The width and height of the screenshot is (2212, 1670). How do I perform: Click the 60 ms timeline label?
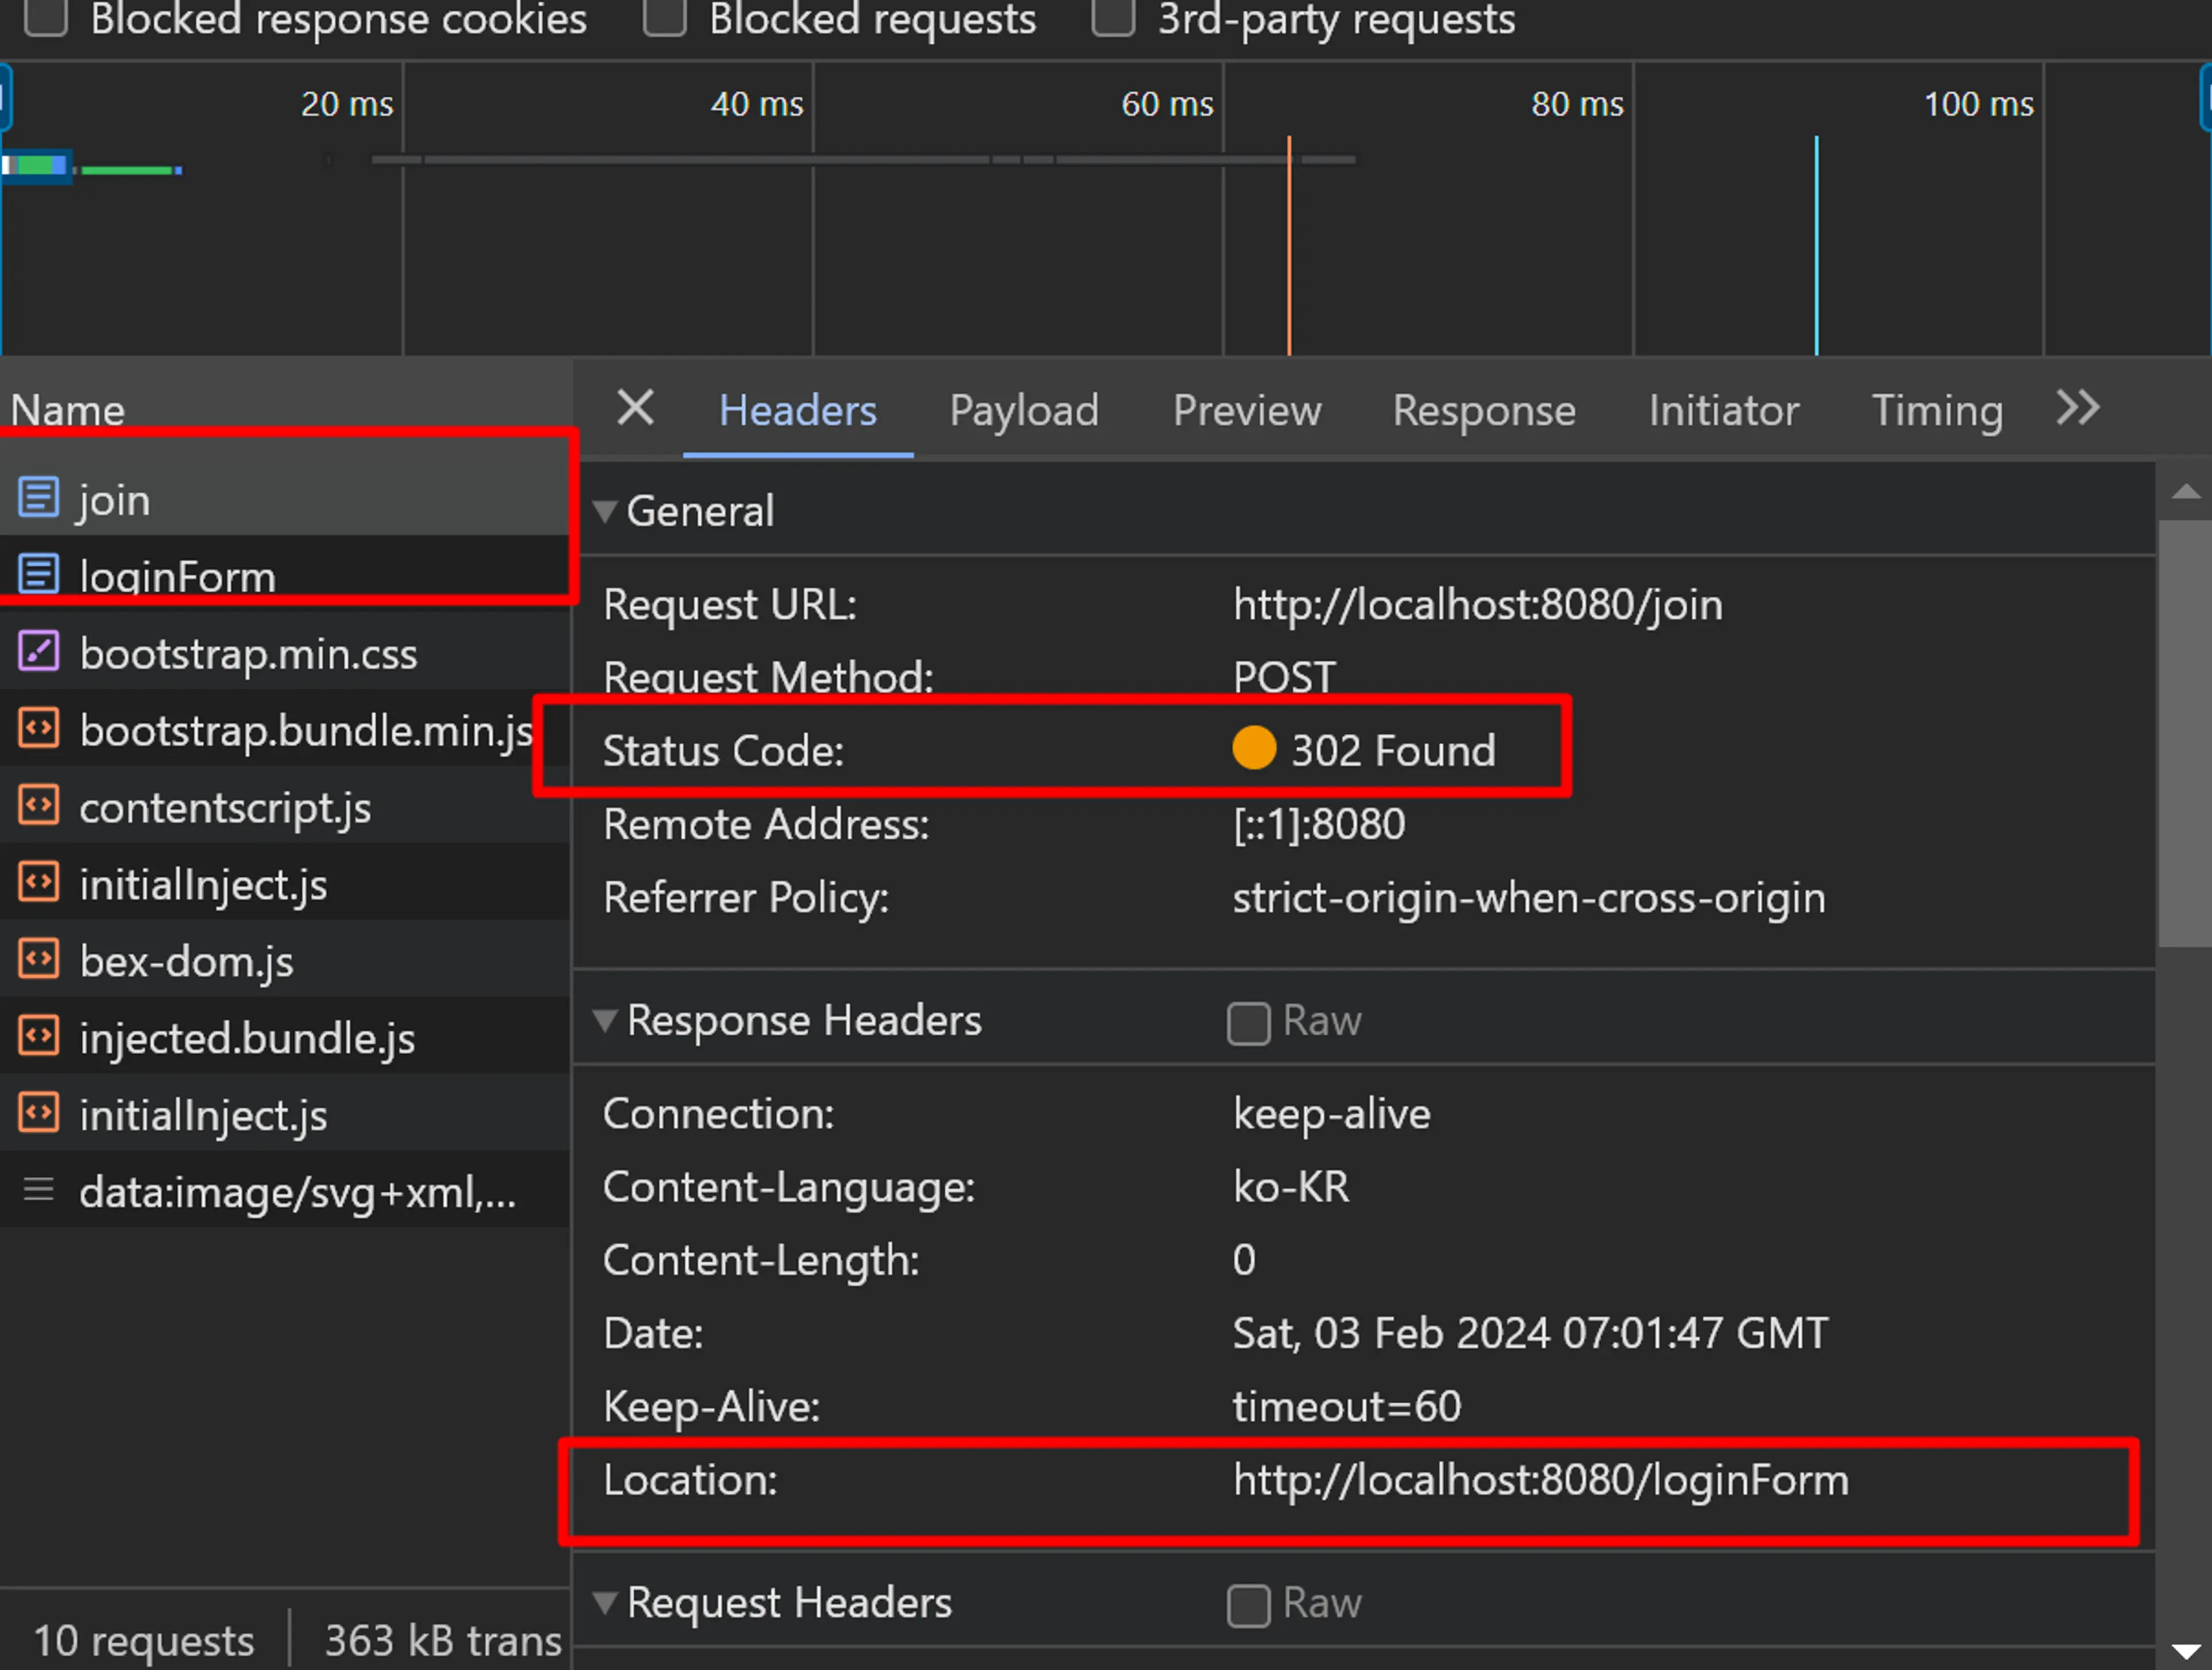click(x=1167, y=104)
